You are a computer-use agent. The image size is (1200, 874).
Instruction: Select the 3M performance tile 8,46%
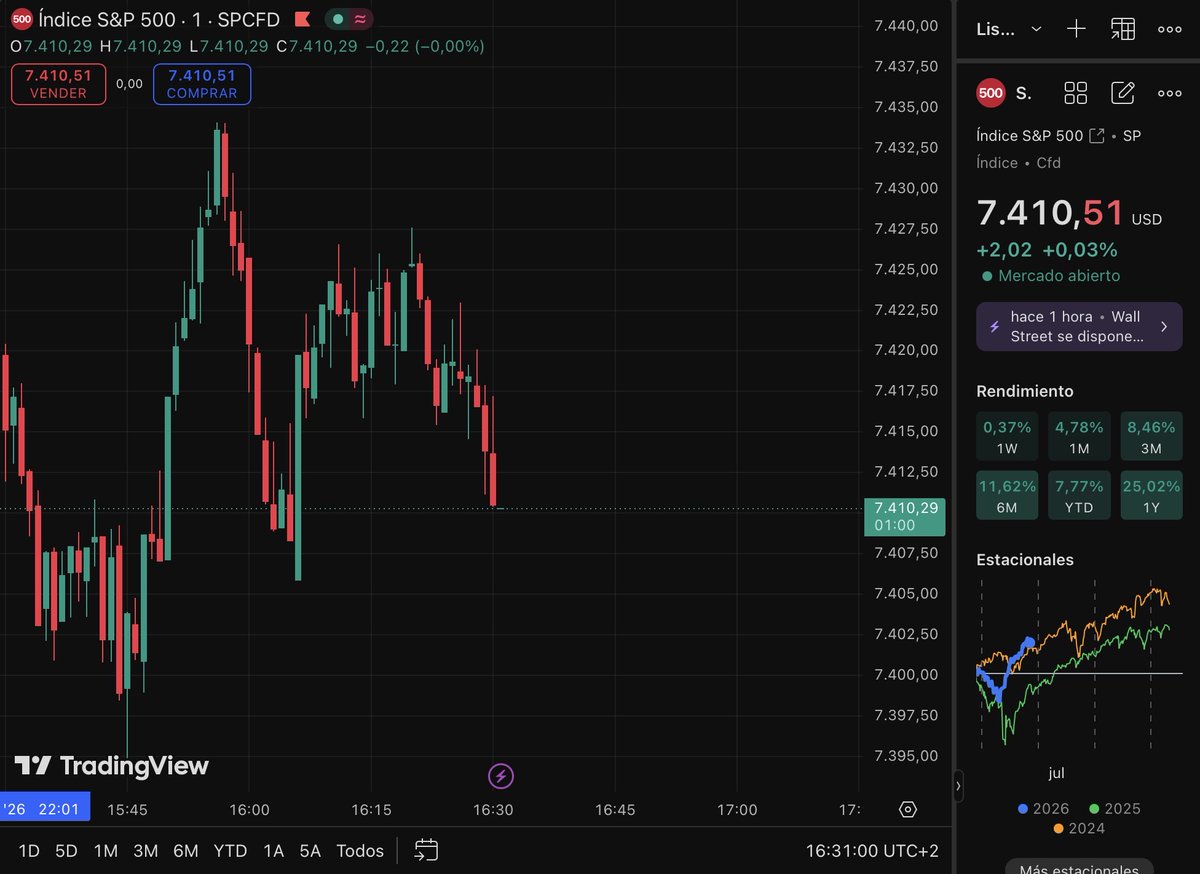tap(1151, 437)
